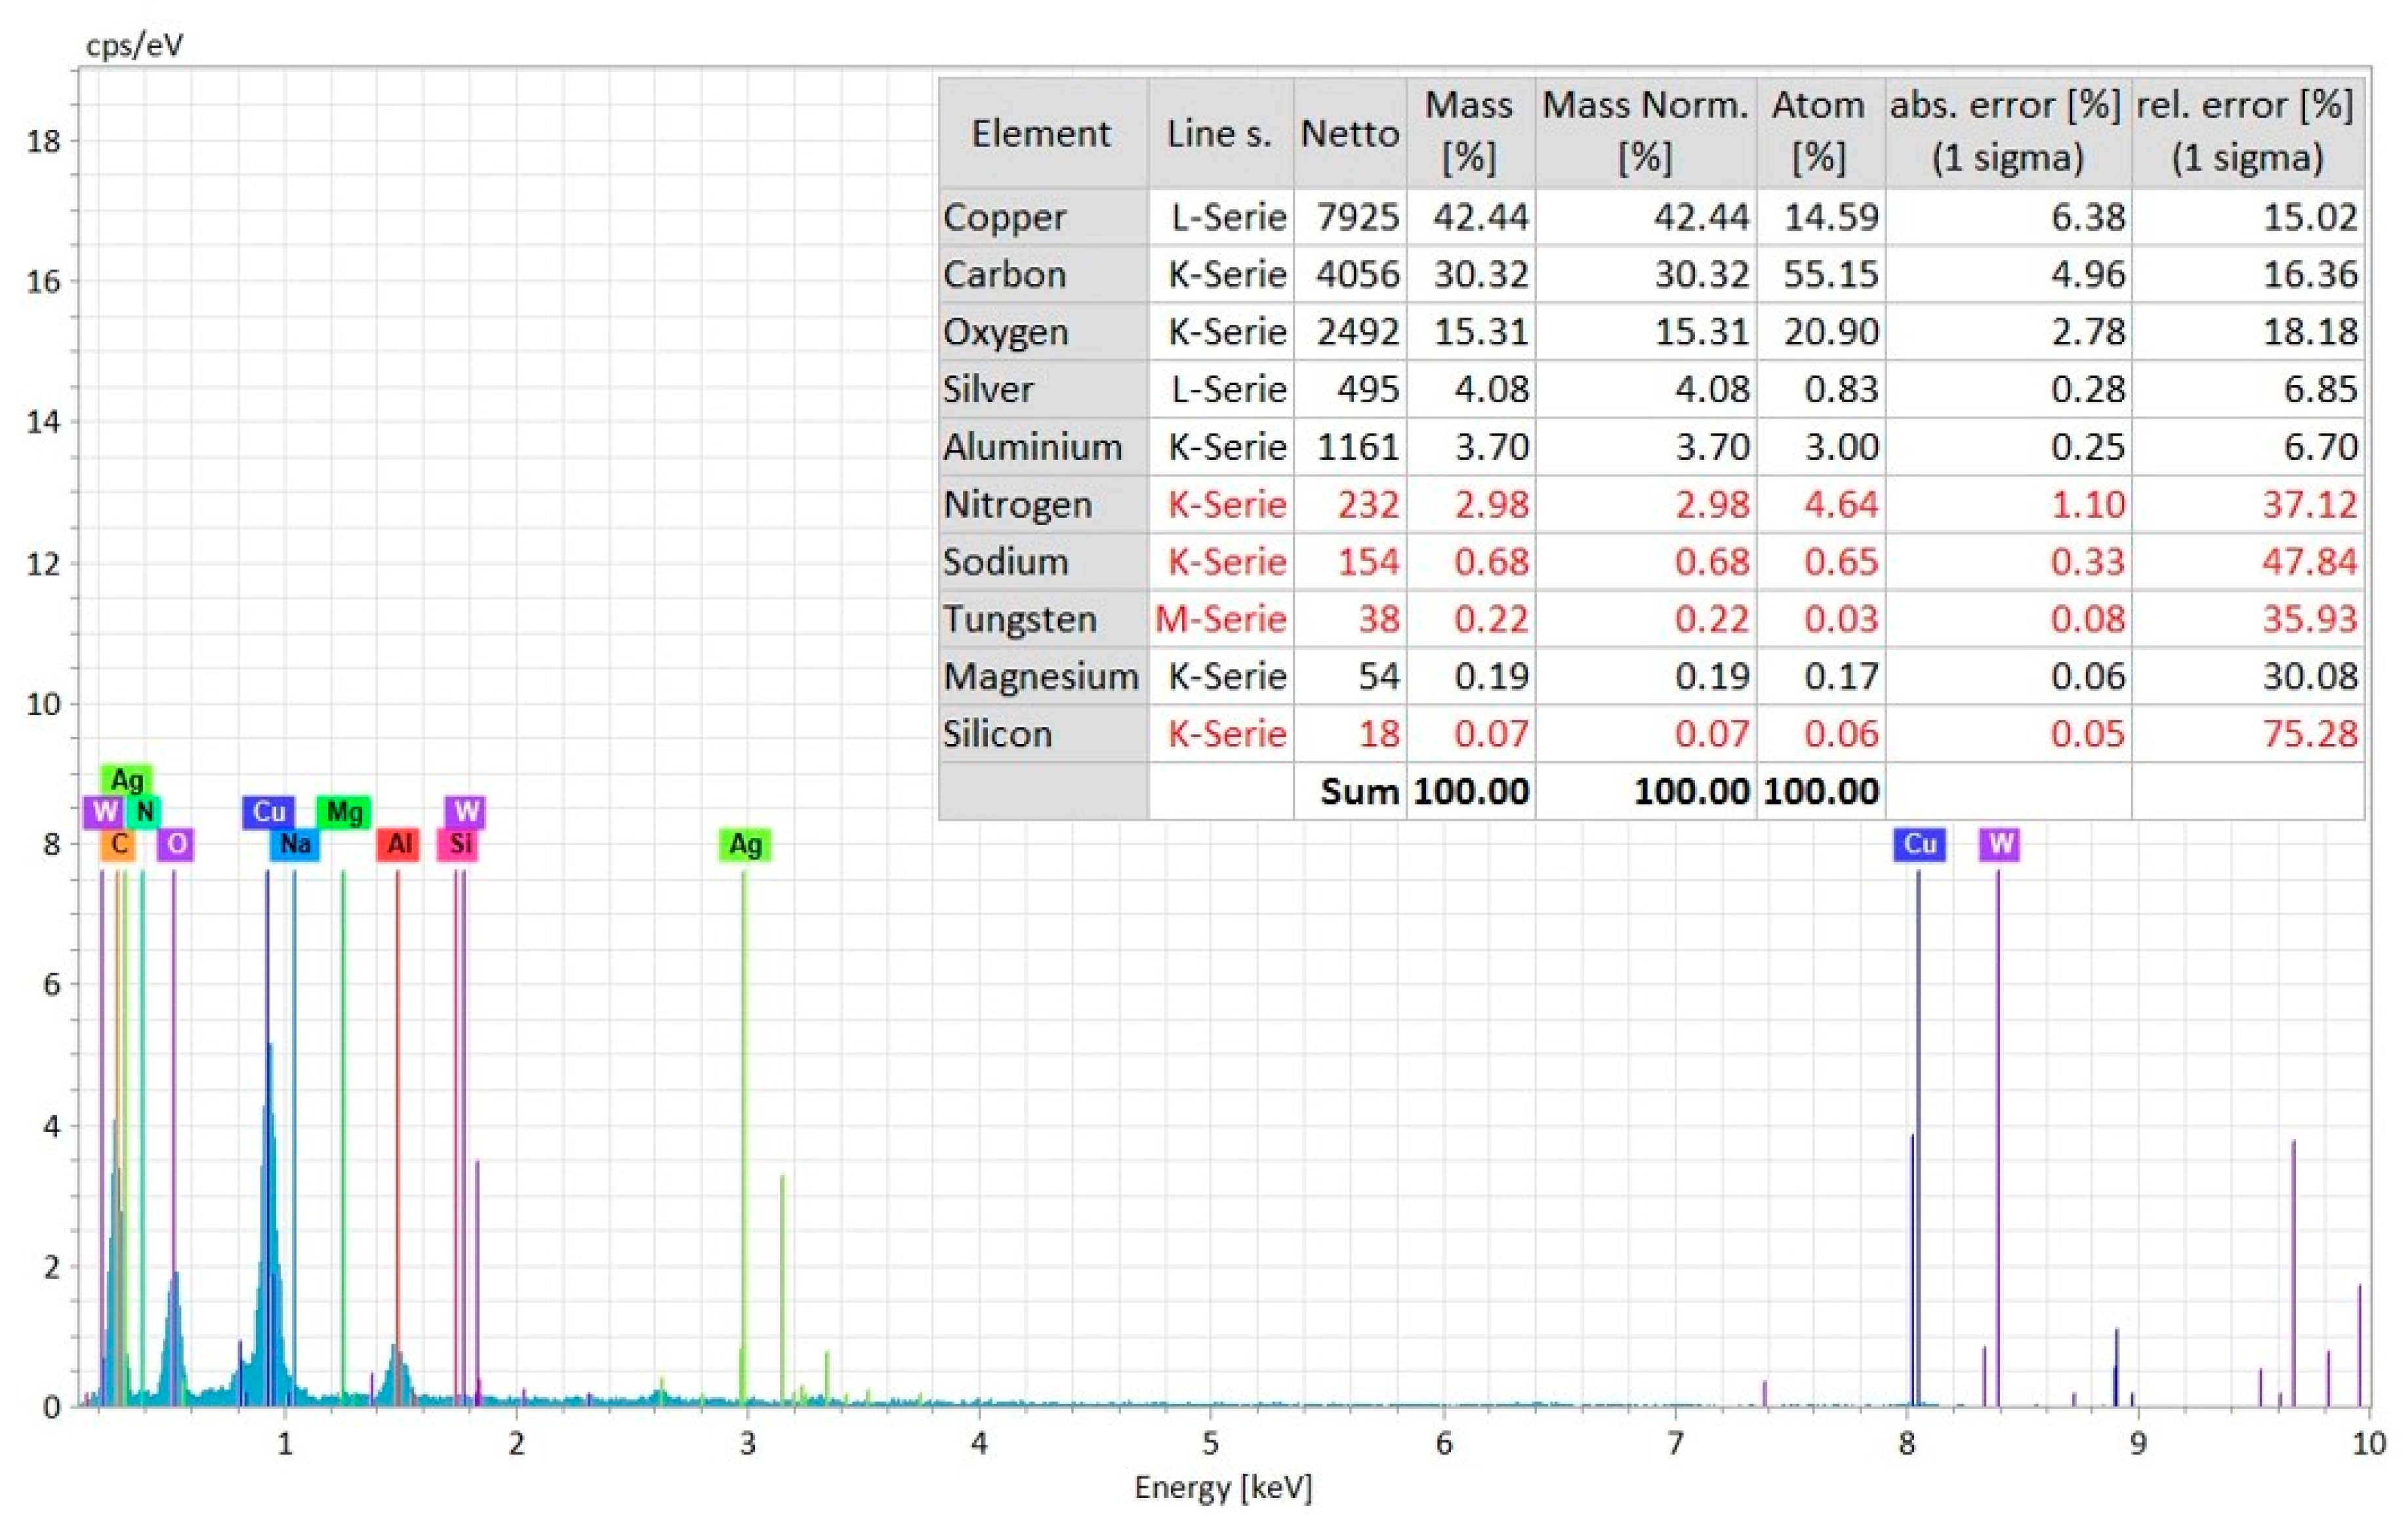This screenshot has width=2408, height=1515.
Task: Select the Magnesium row name cell
Action: click(x=1040, y=677)
